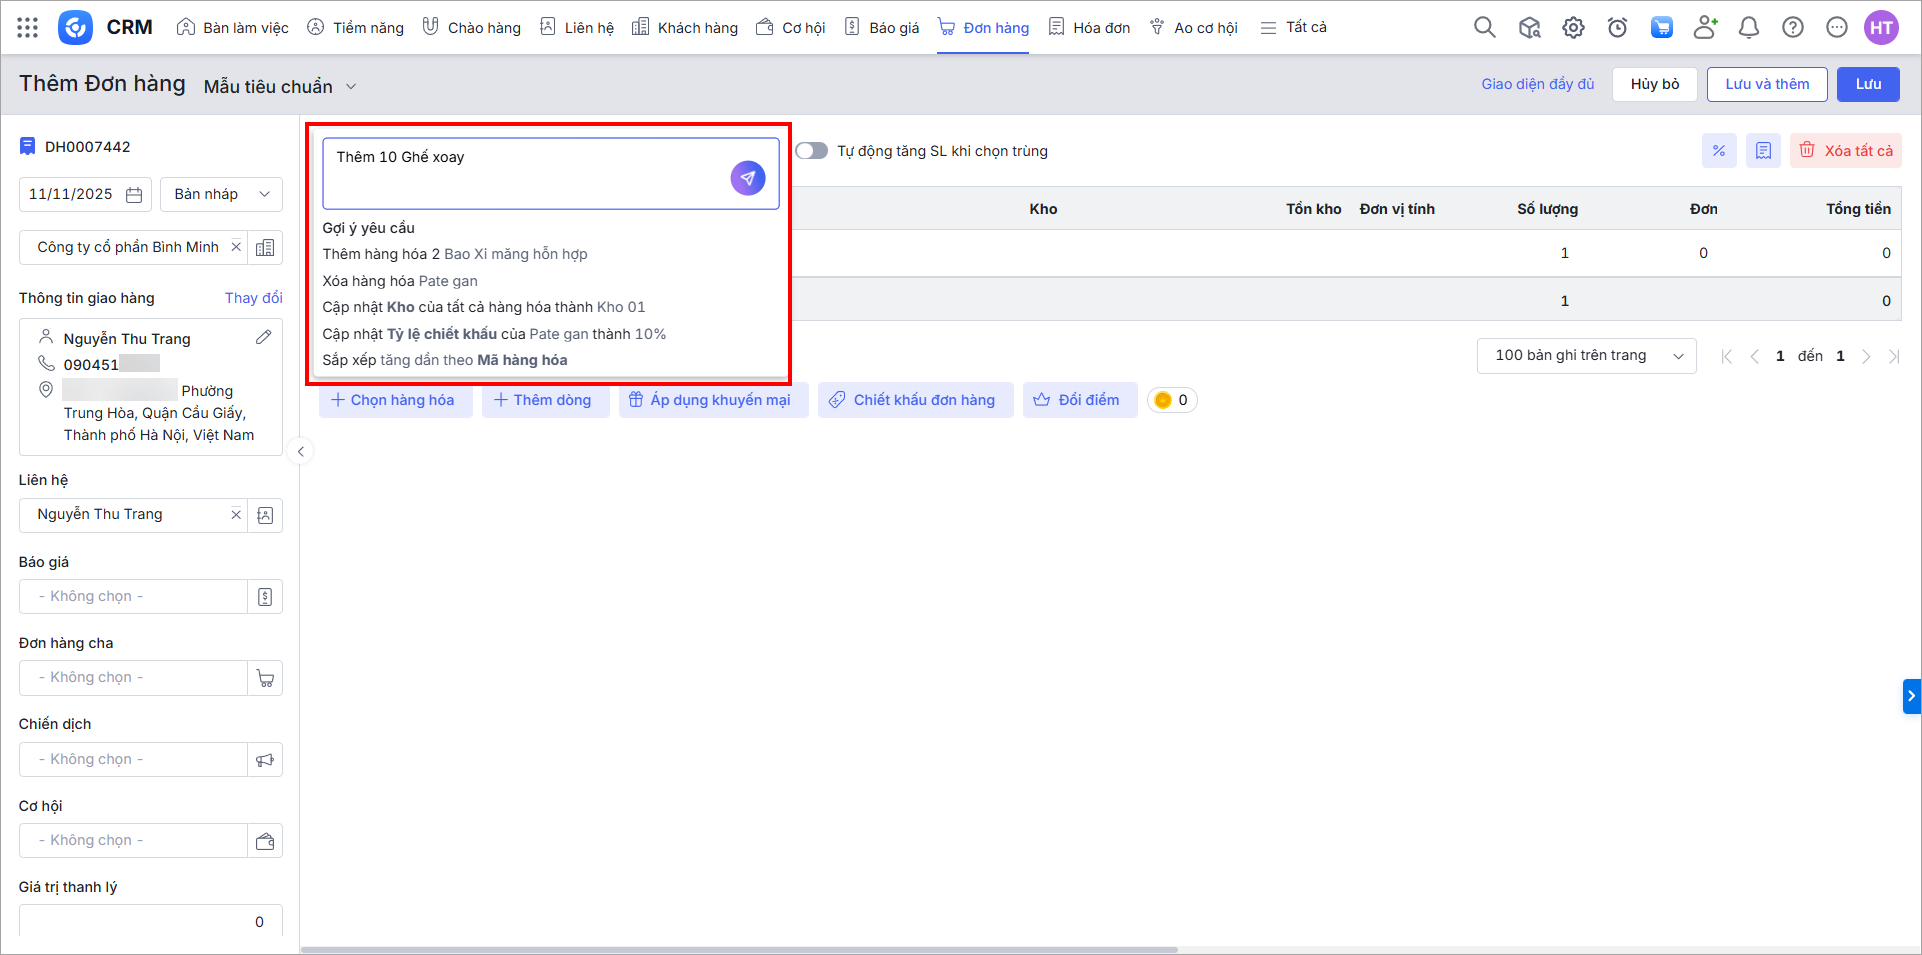This screenshot has width=1922, height=955.
Task: Open the help question mark icon
Action: [x=1792, y=28]
